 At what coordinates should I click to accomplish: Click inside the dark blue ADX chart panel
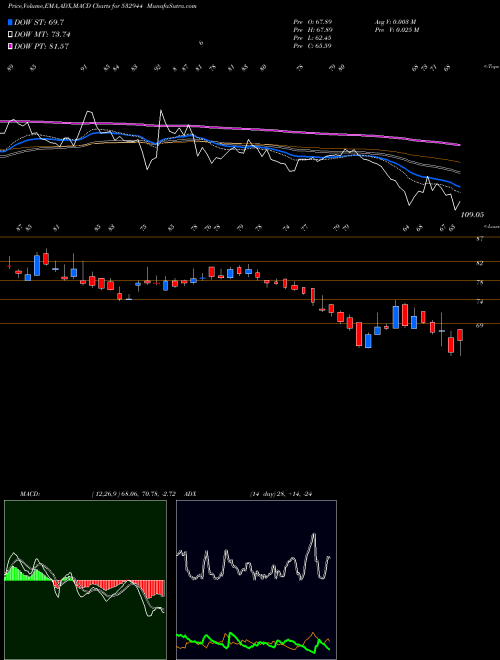click(256, 580)
